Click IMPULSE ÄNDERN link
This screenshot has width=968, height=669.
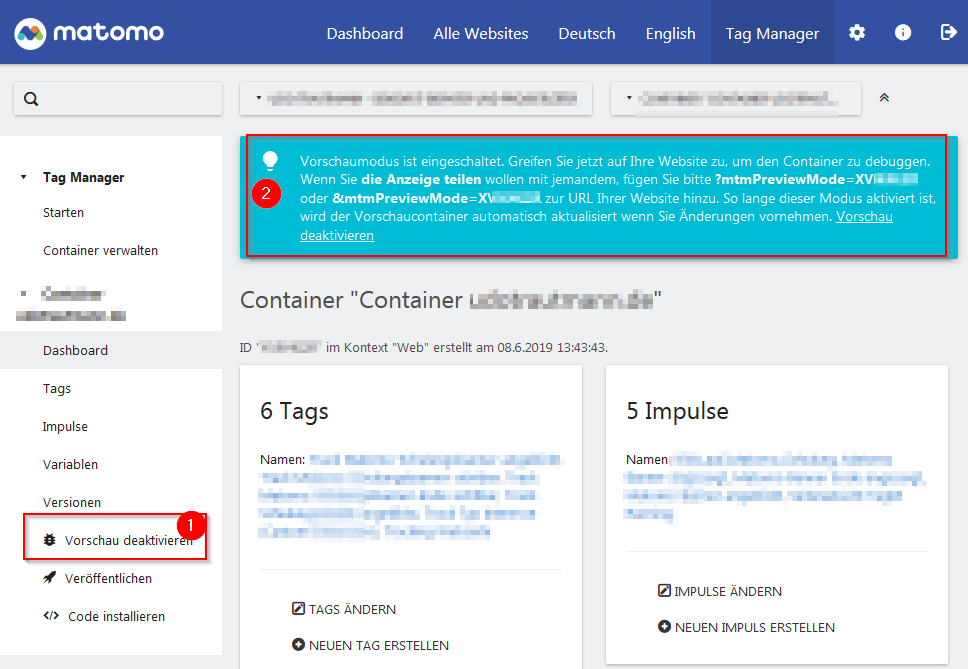(728, 591)
